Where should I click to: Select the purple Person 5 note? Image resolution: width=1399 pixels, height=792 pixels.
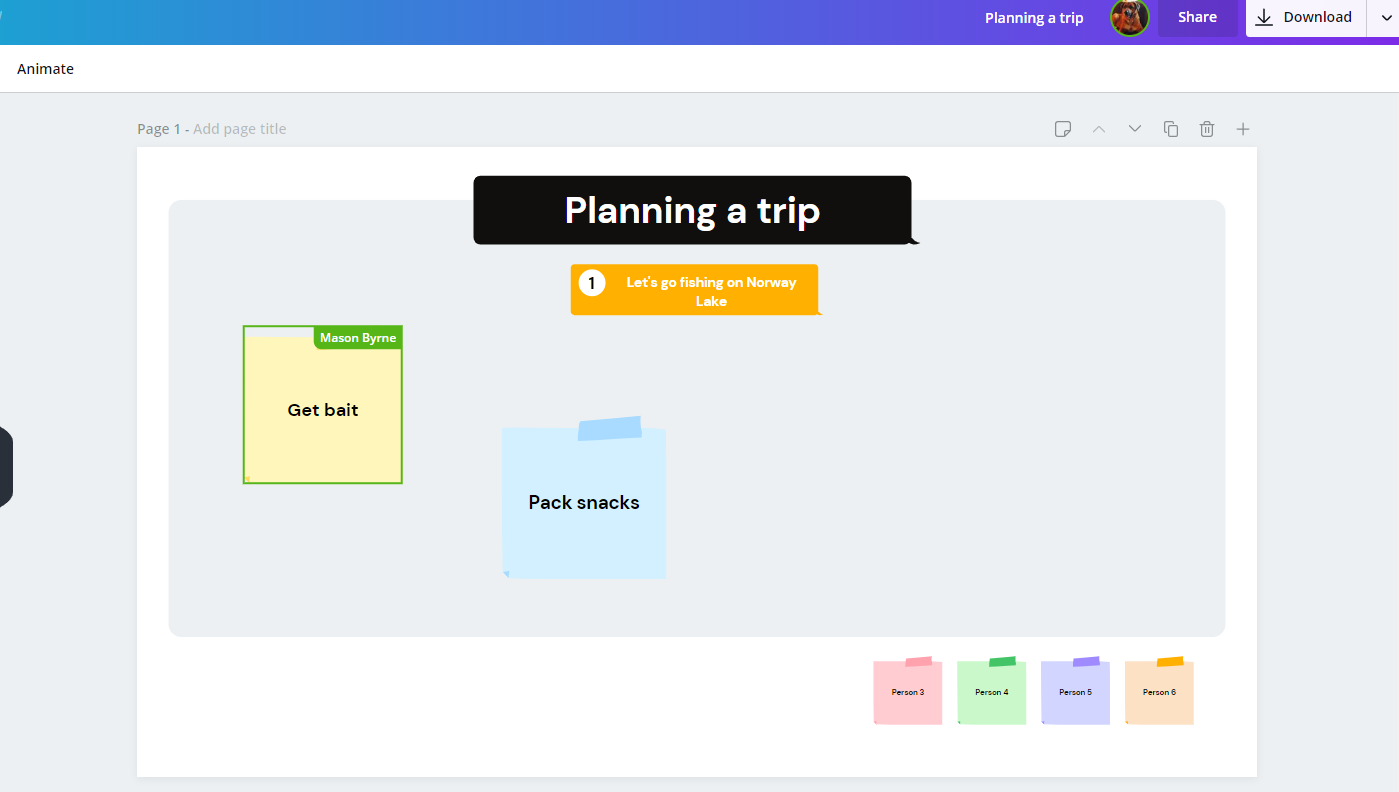pos(1076,691)
